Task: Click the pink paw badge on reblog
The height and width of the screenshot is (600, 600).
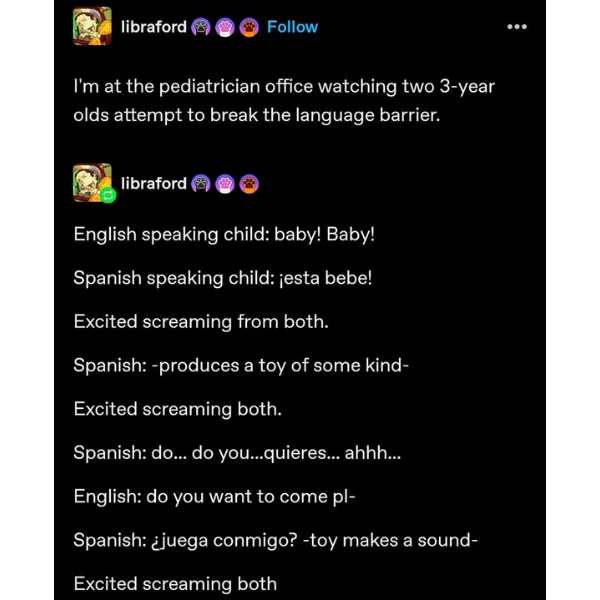Action: tap(225, 184)
